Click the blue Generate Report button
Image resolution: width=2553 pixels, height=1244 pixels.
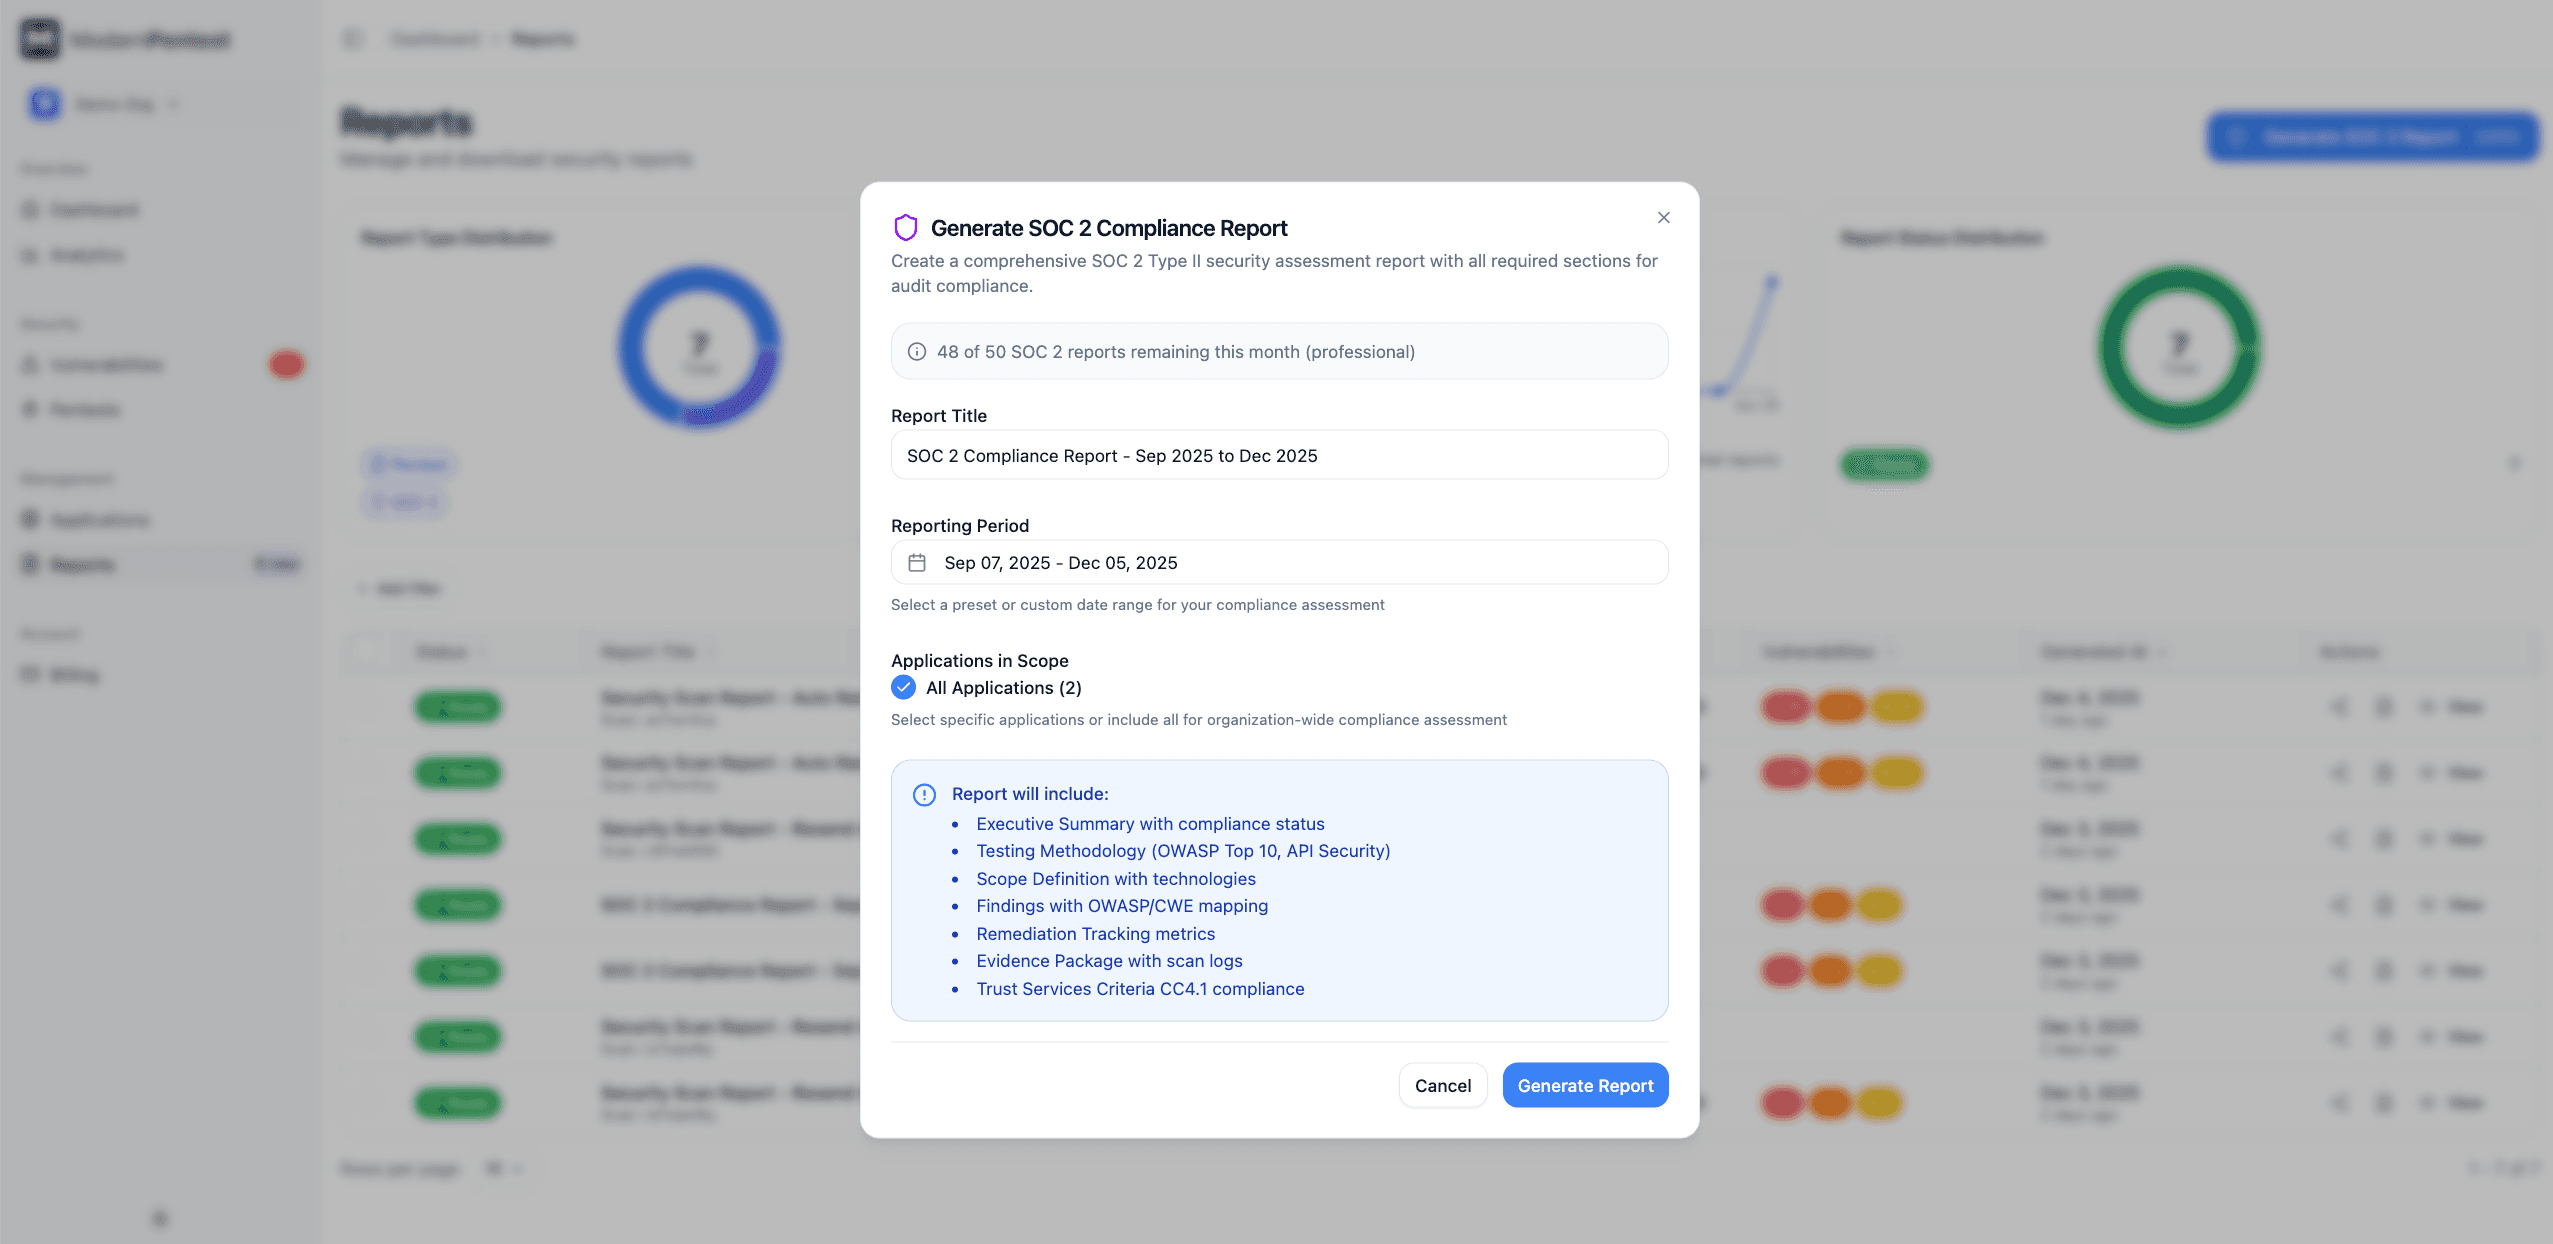[1584, 1086]
